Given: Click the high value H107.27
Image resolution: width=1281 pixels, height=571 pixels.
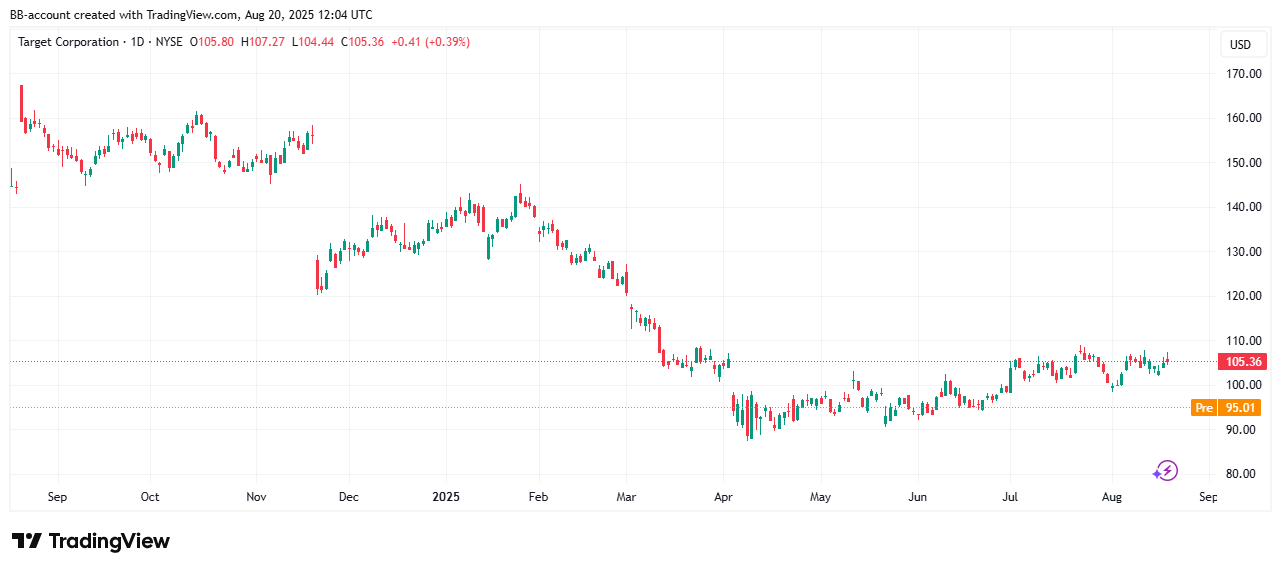Looking at the screenshot, I should [x=264, y=42].
